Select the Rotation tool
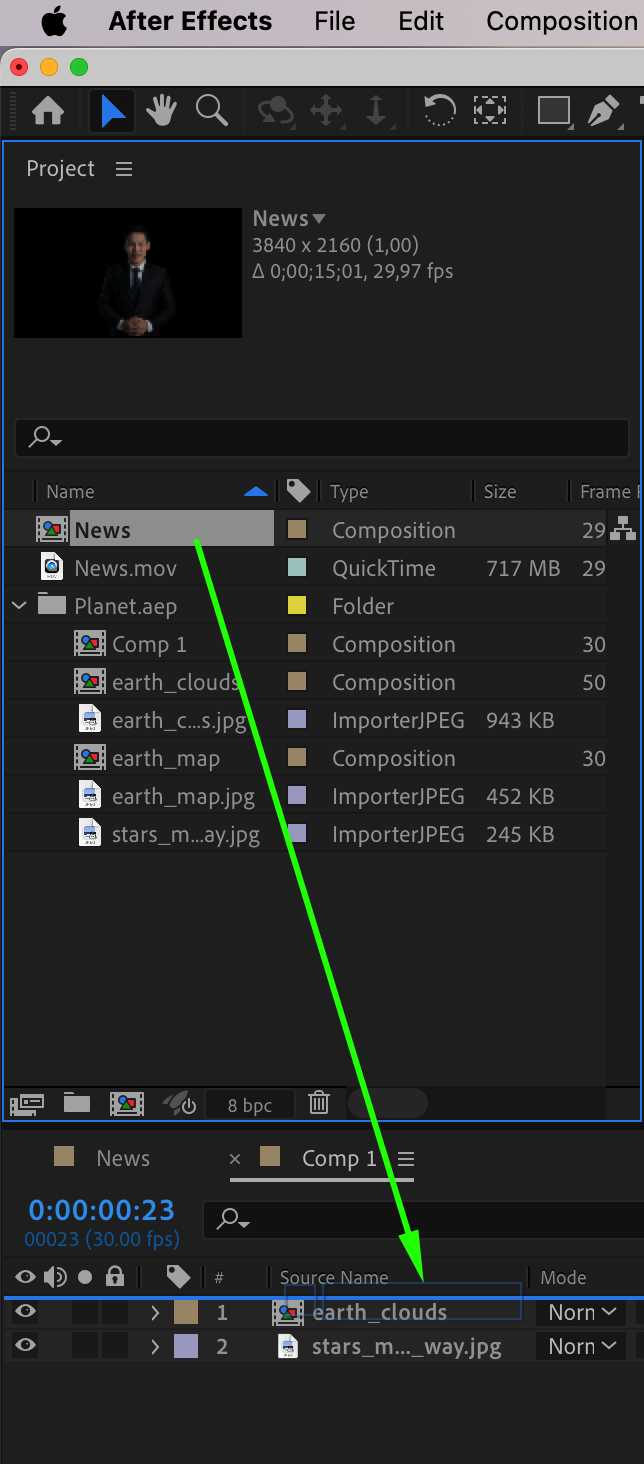644x1464 pixels. click(x=439, y=111)
